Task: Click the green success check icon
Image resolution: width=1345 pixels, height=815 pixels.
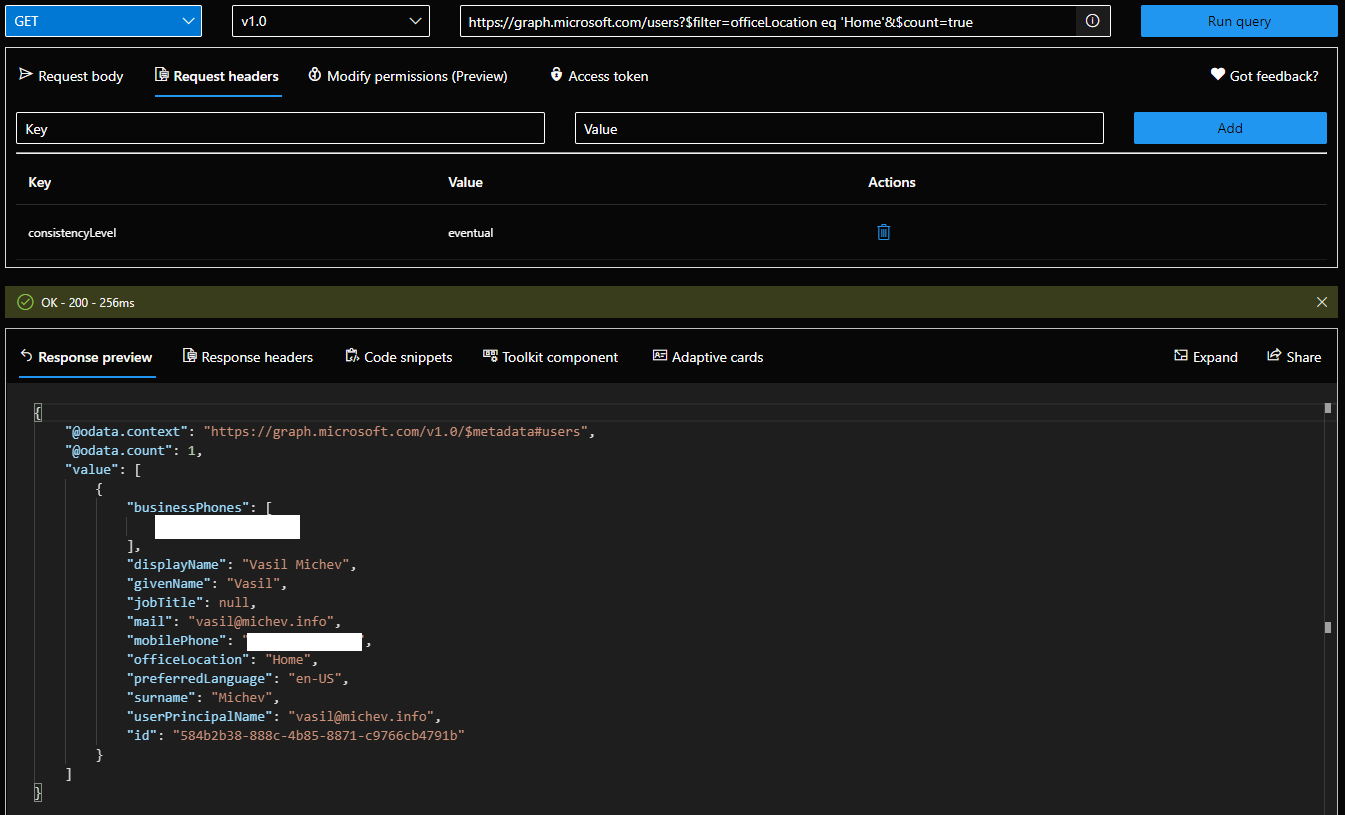Action: (x=25, y=302)
